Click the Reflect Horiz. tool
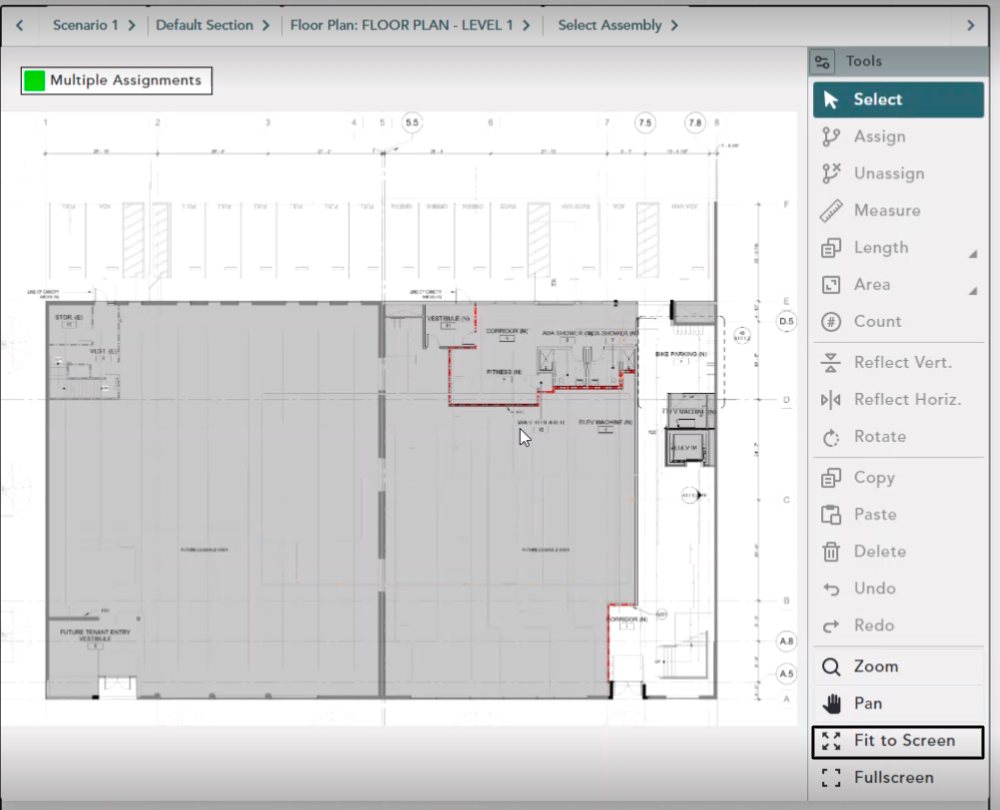Screen dimensions: 1000x810 pyautogui.click(x=830, y=400)
